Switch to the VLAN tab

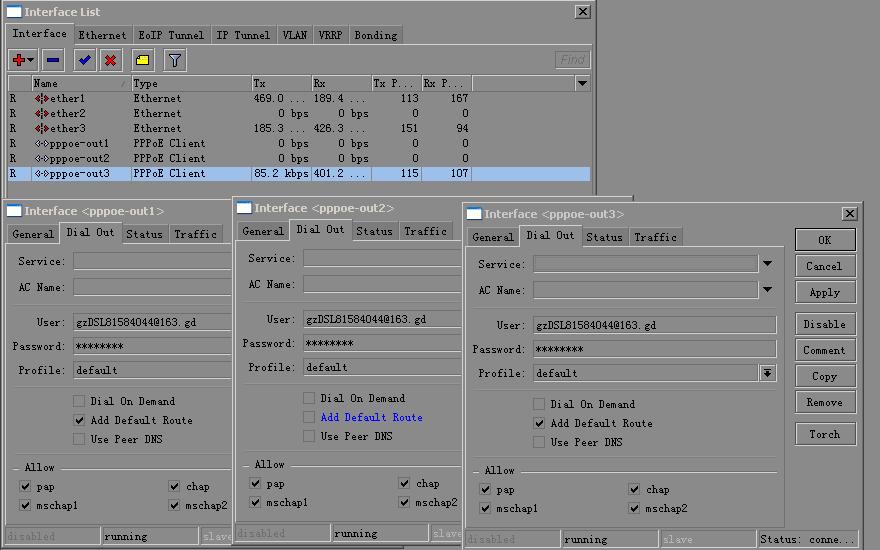click(x=294, y=35)
